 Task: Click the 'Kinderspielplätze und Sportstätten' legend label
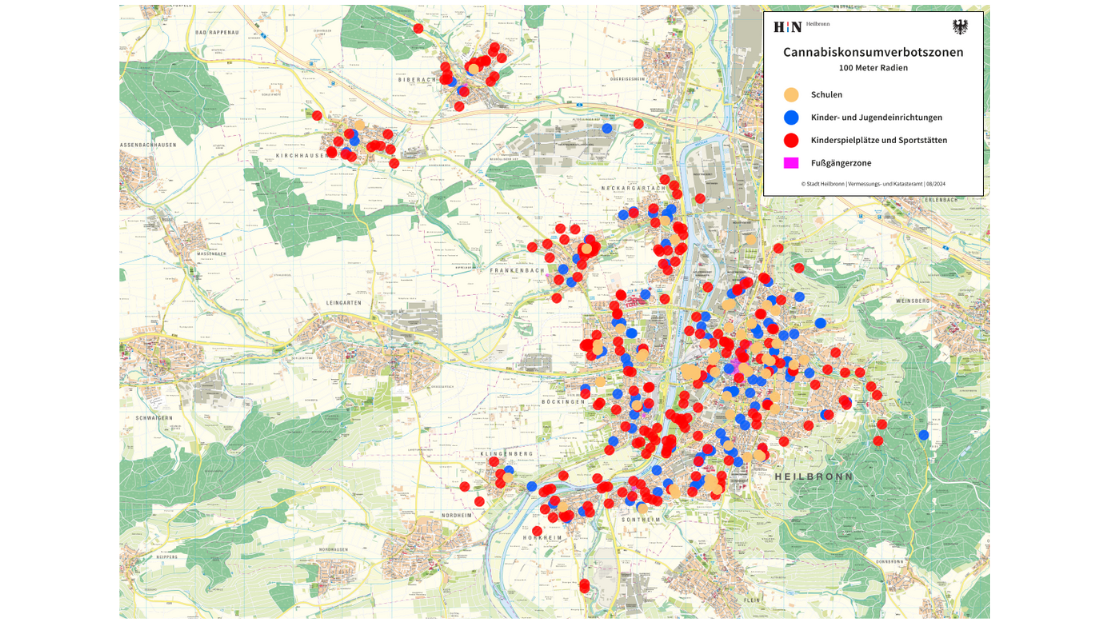(879, 141)
